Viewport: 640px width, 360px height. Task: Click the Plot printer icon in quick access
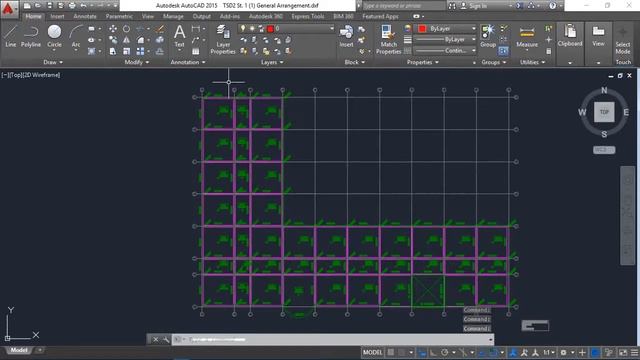click(72, 6)
